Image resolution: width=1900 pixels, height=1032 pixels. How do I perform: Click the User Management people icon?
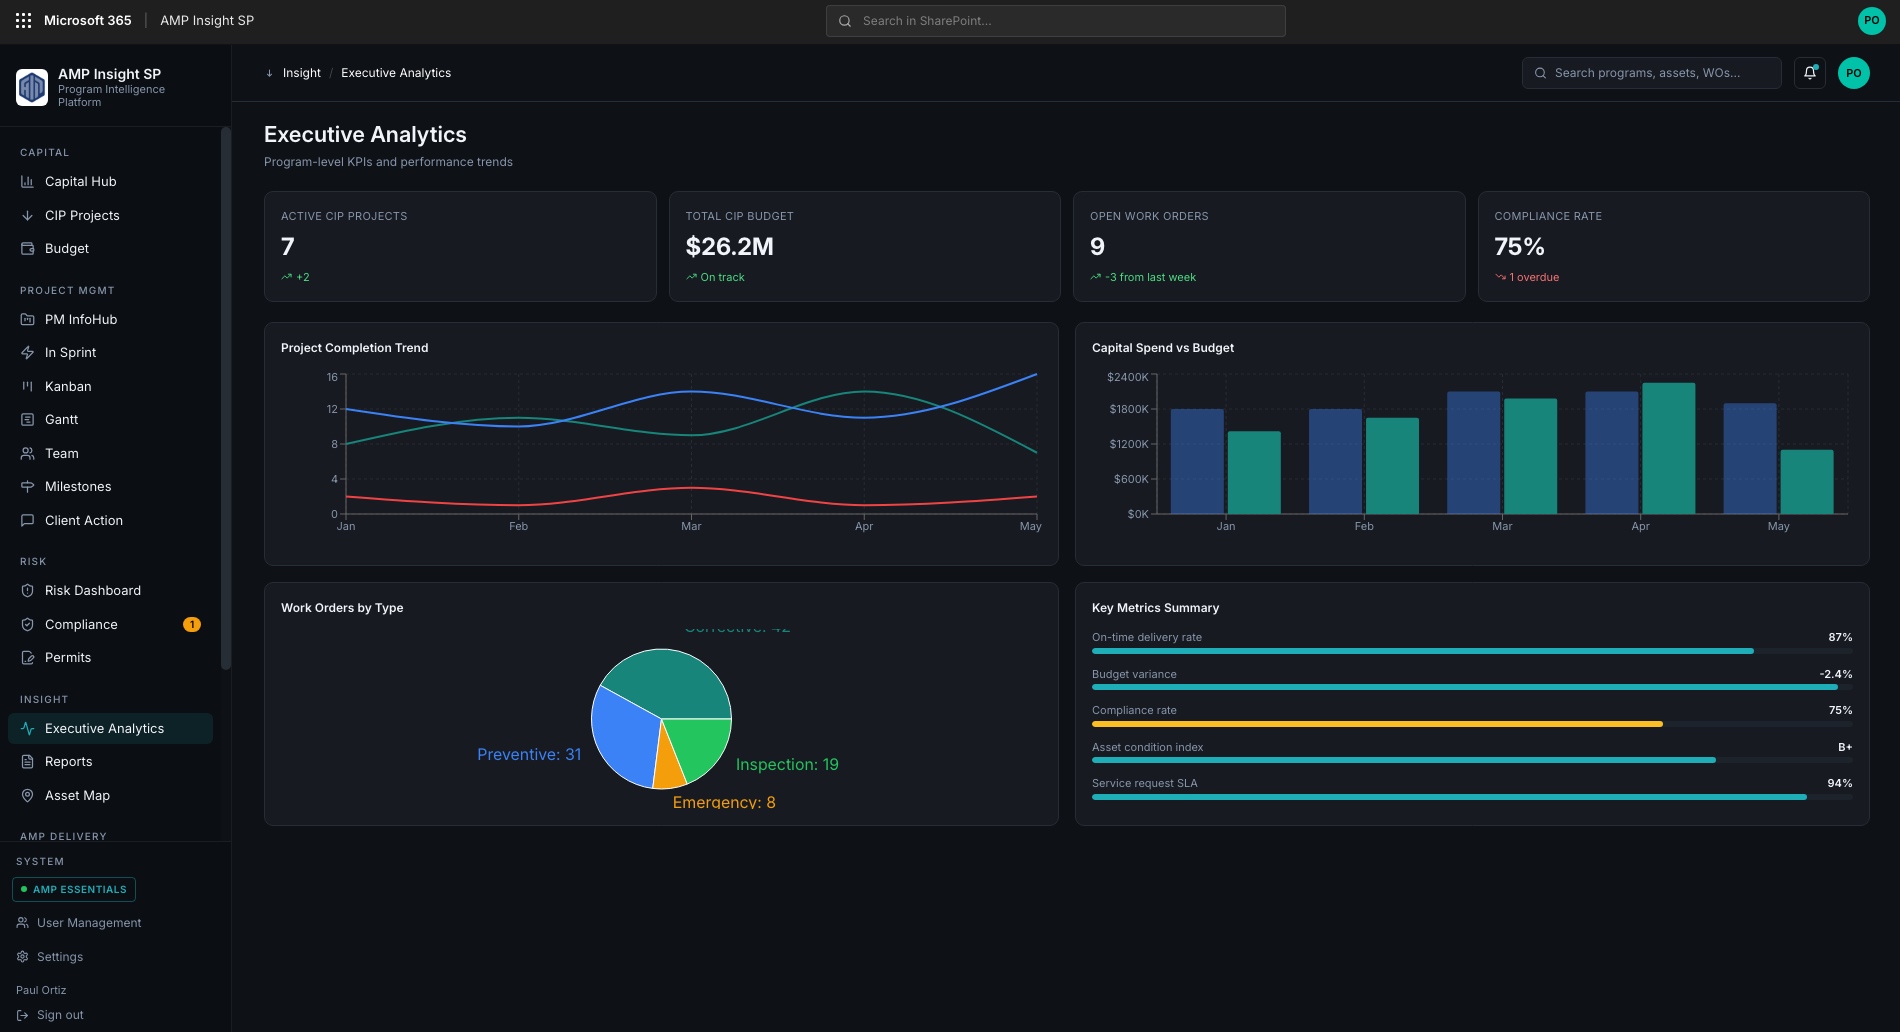click(22, 923)
